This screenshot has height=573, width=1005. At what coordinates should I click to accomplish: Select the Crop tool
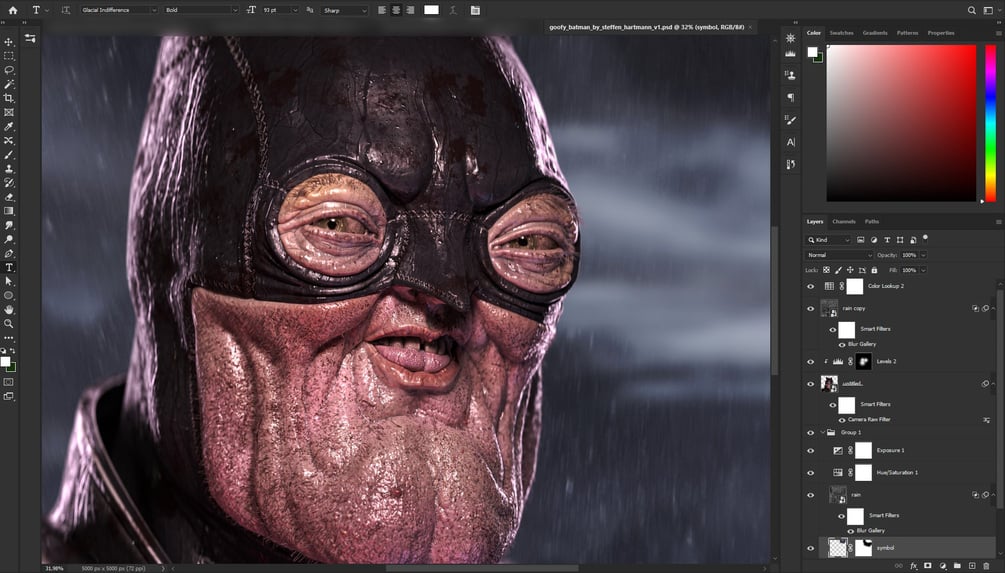pos(9,98)
